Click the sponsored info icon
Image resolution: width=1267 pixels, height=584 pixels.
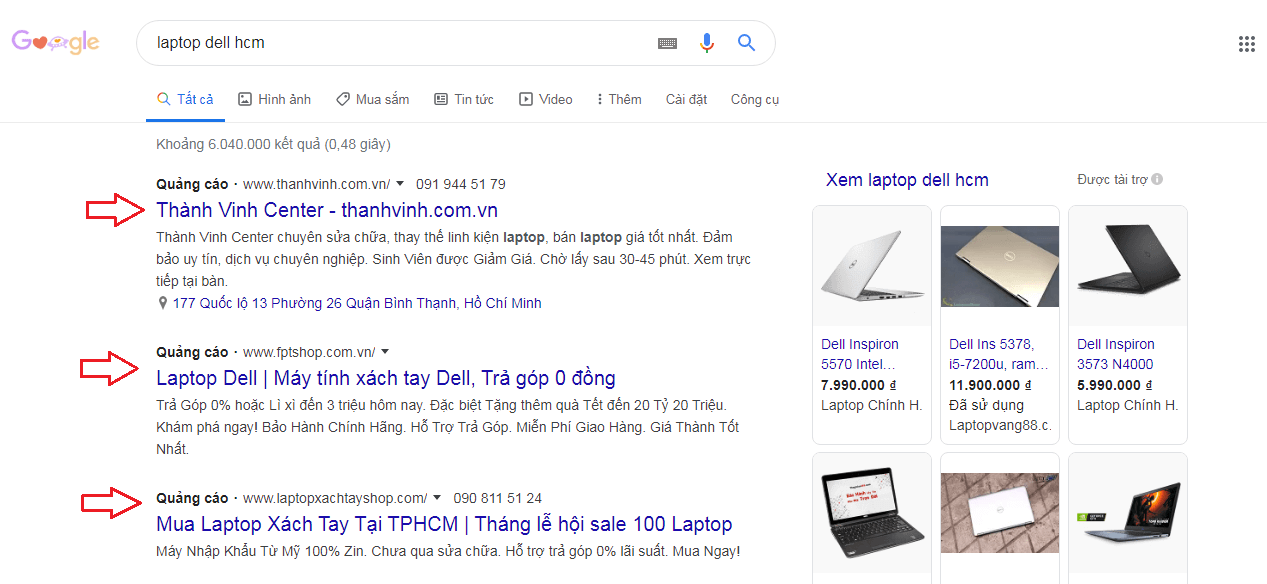1157,180
